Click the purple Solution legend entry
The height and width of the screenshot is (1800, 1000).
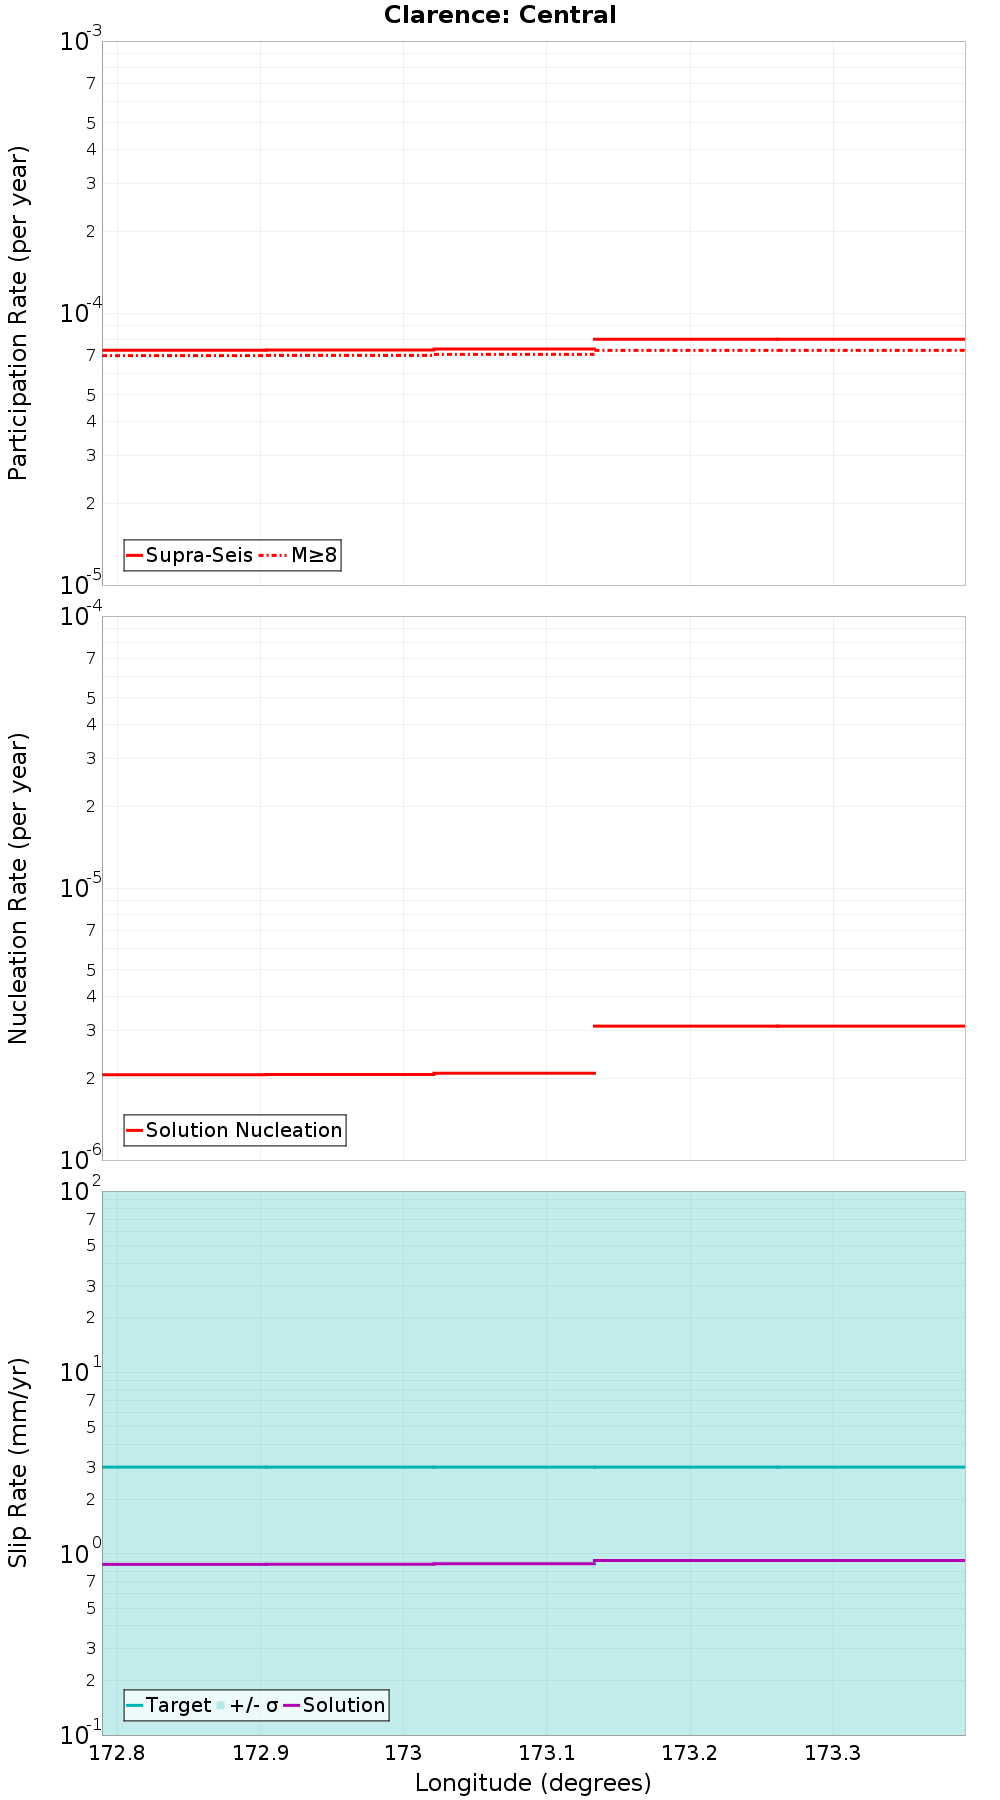tap(334, 1705)
